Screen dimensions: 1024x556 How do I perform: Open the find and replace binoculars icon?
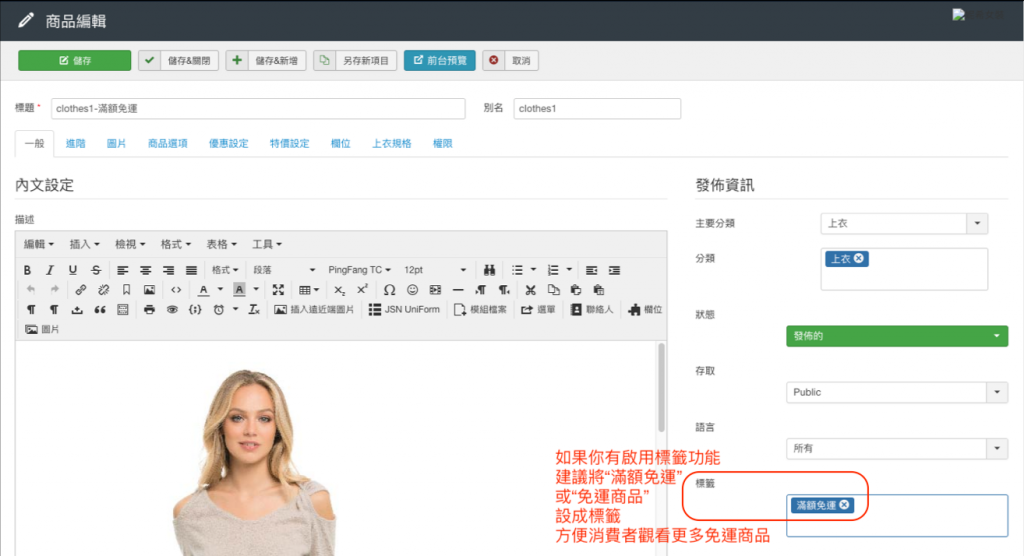(490, 270)
